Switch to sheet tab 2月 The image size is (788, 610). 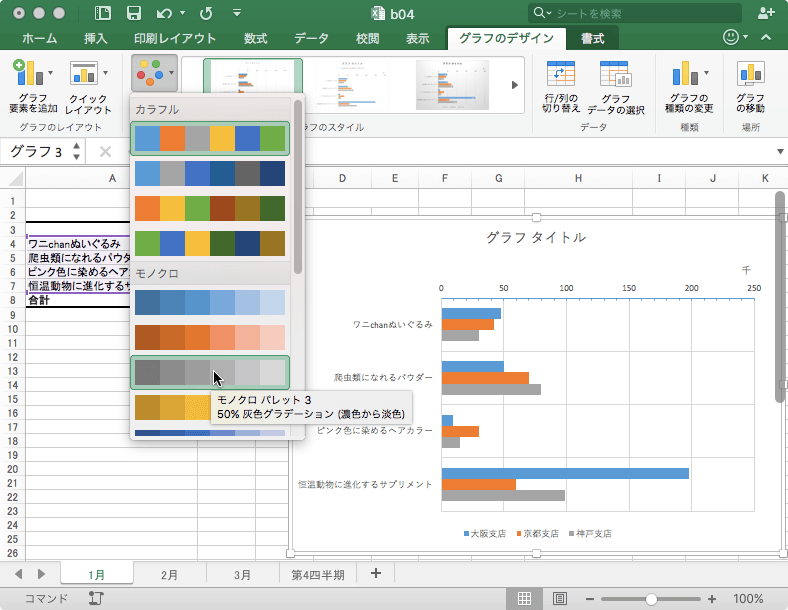pos(169,574)
